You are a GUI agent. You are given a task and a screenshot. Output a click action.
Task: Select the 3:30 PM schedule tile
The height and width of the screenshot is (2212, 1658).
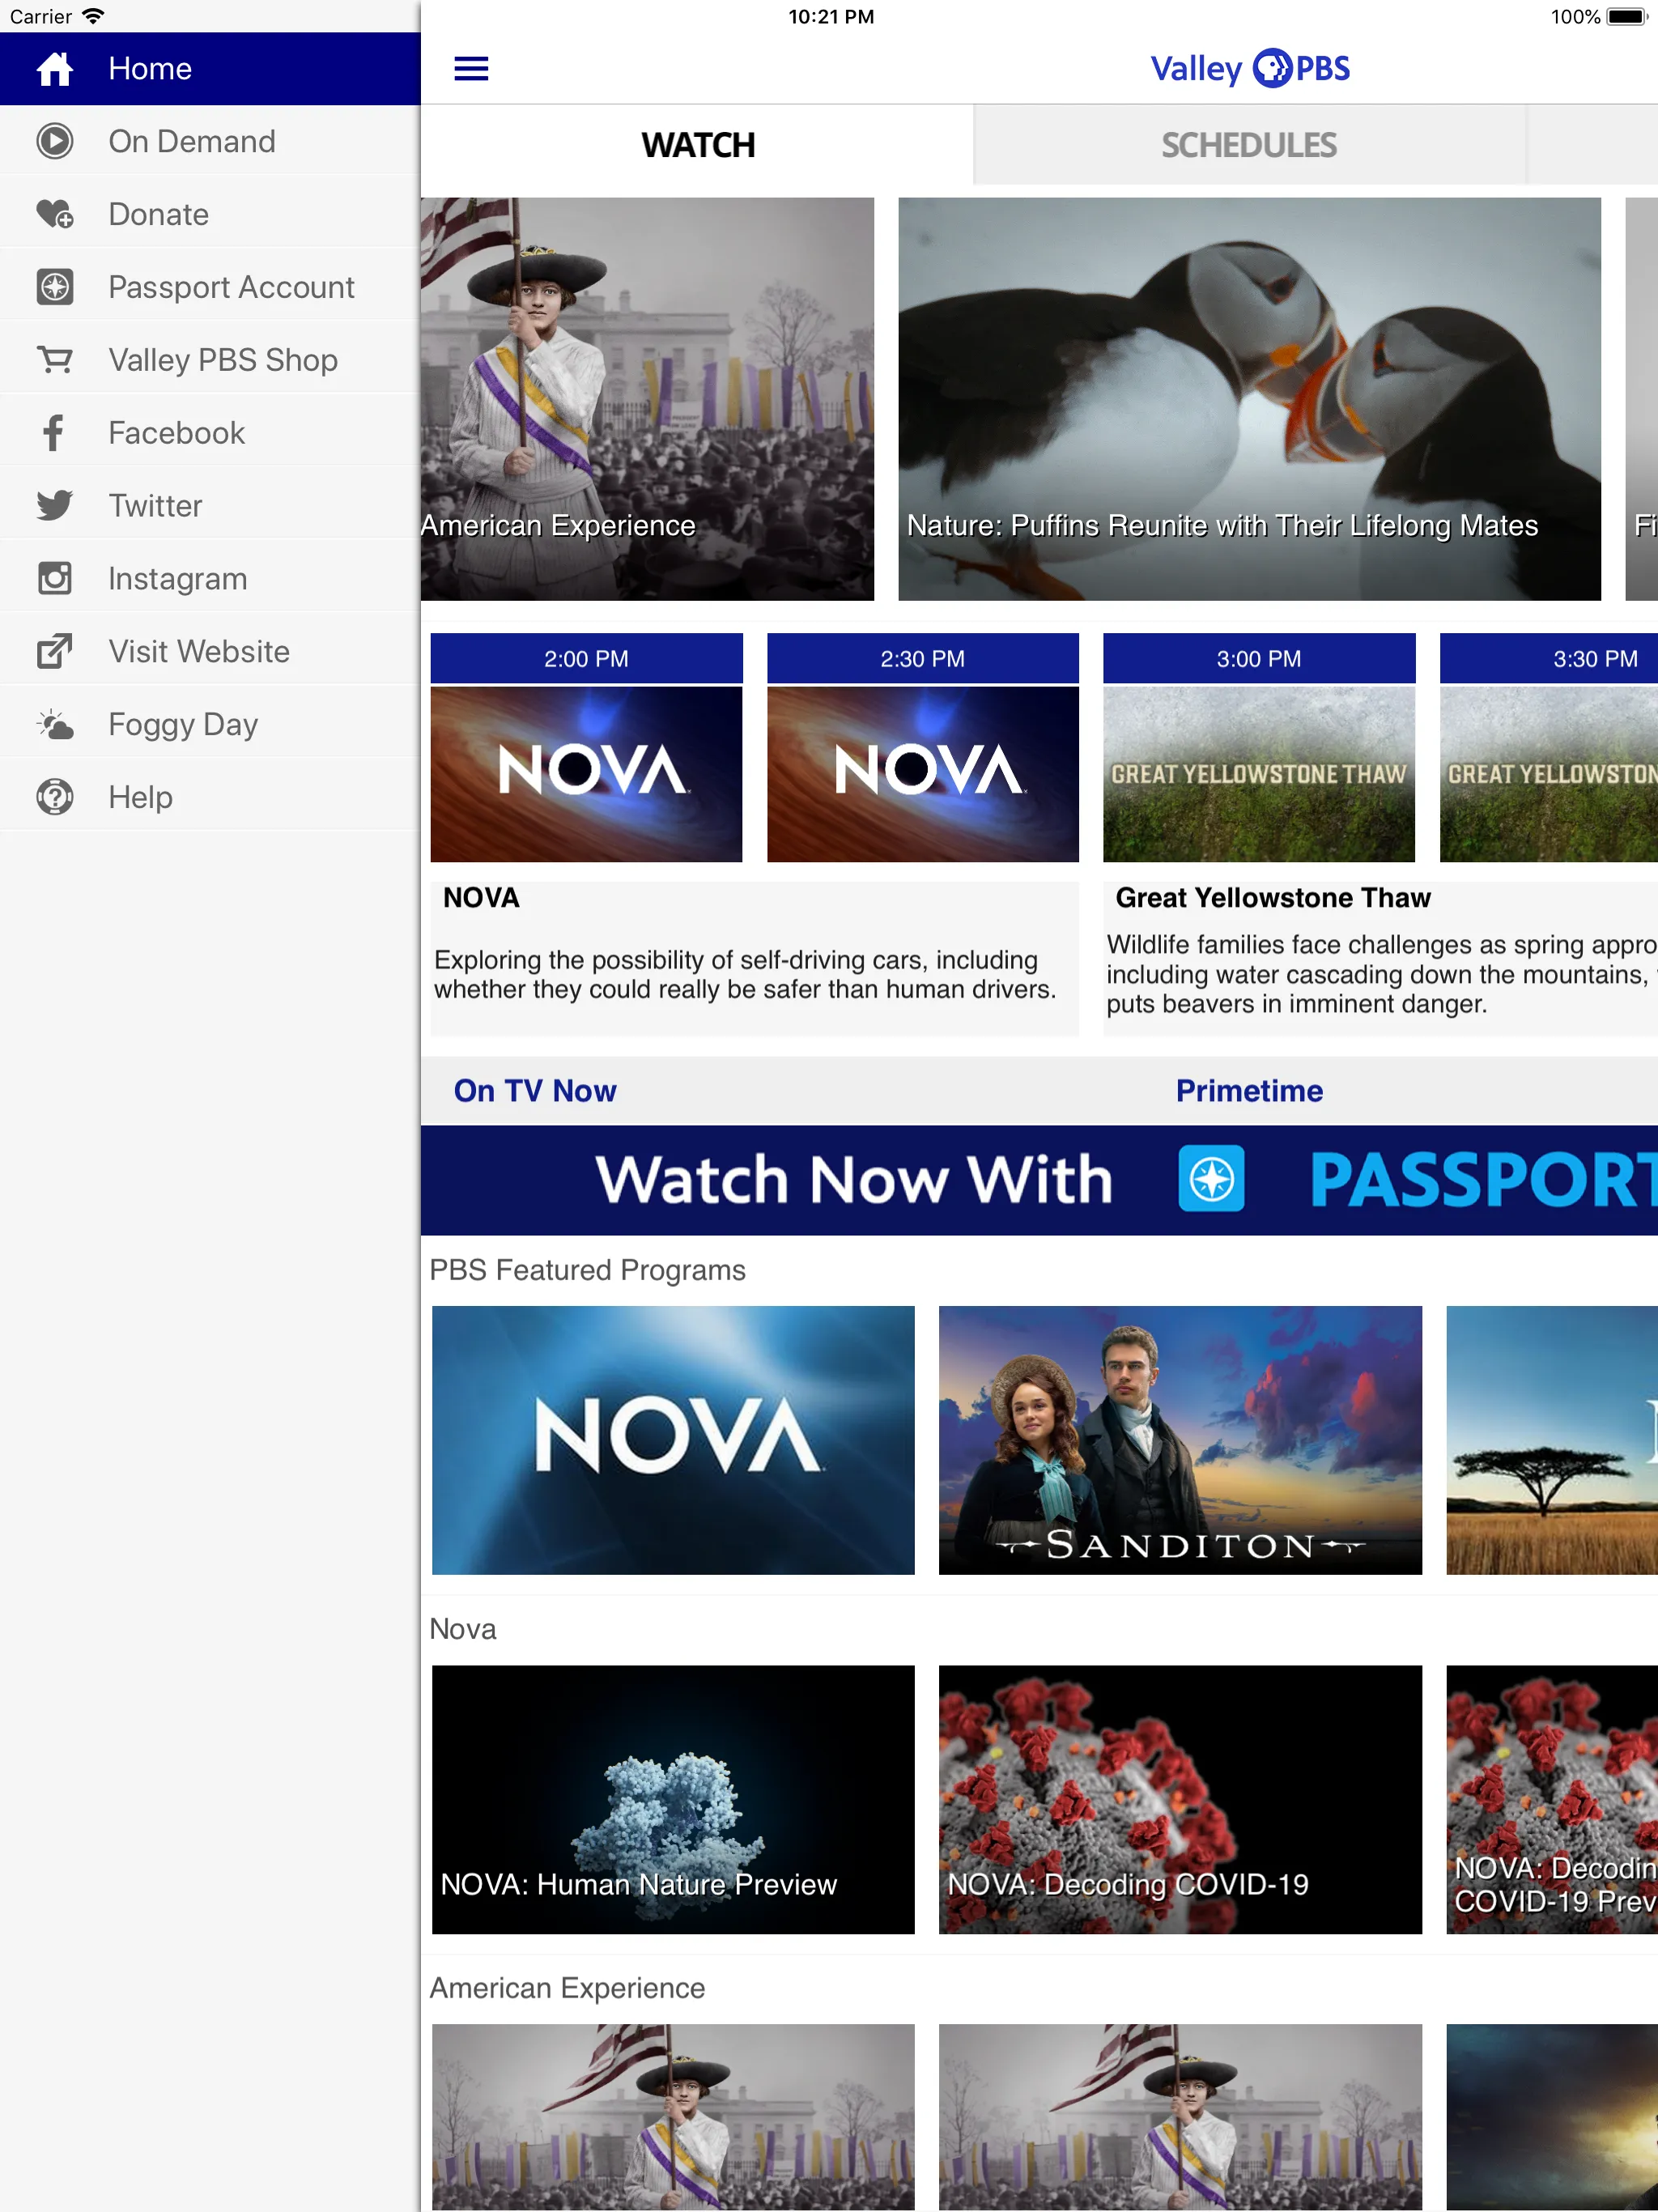coord(1549,748)
